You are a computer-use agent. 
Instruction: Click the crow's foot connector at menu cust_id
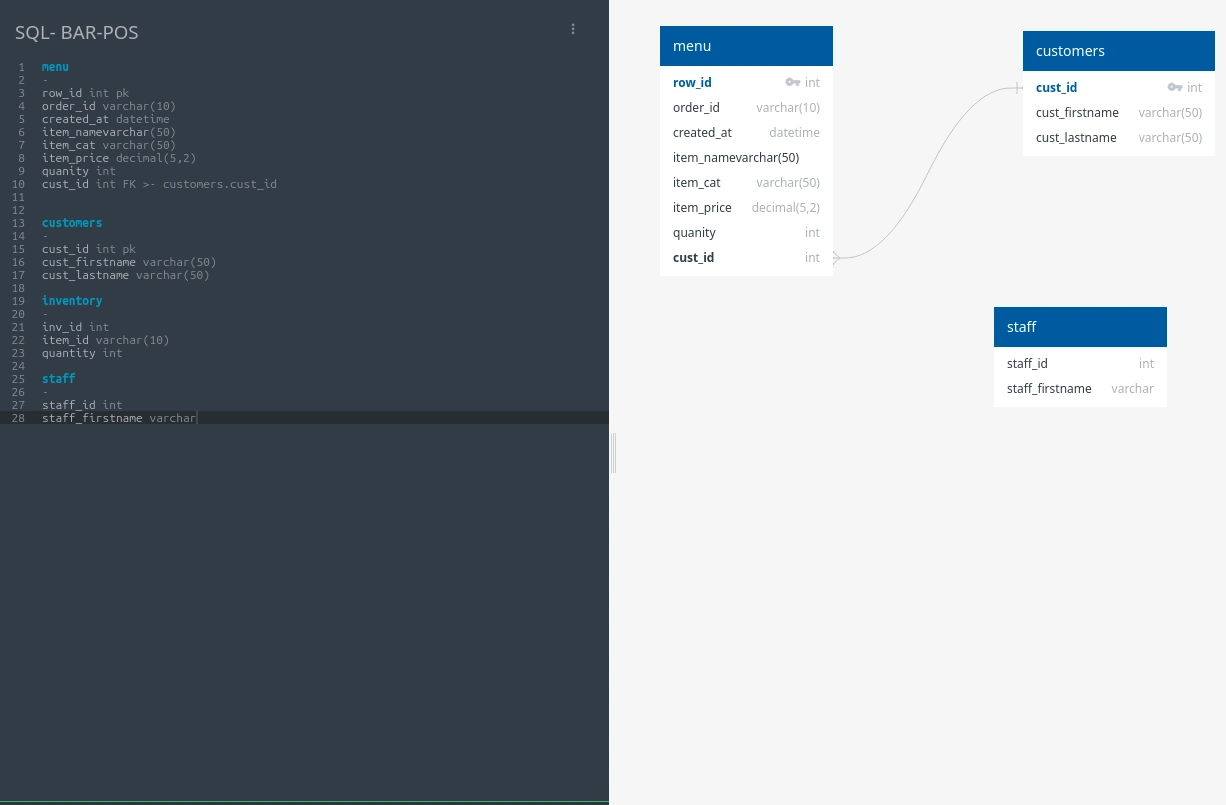tap(837, 258)
